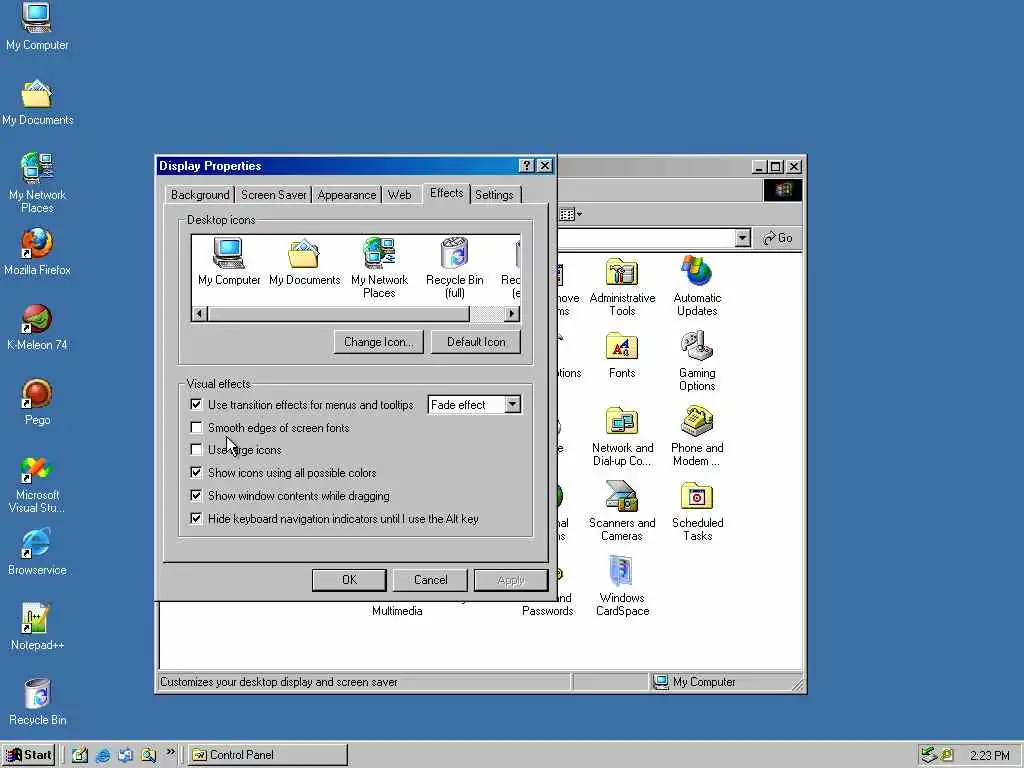Confirm with the OK button
Viewport: 1024px width, 768px height.
(x=349, y=580)
